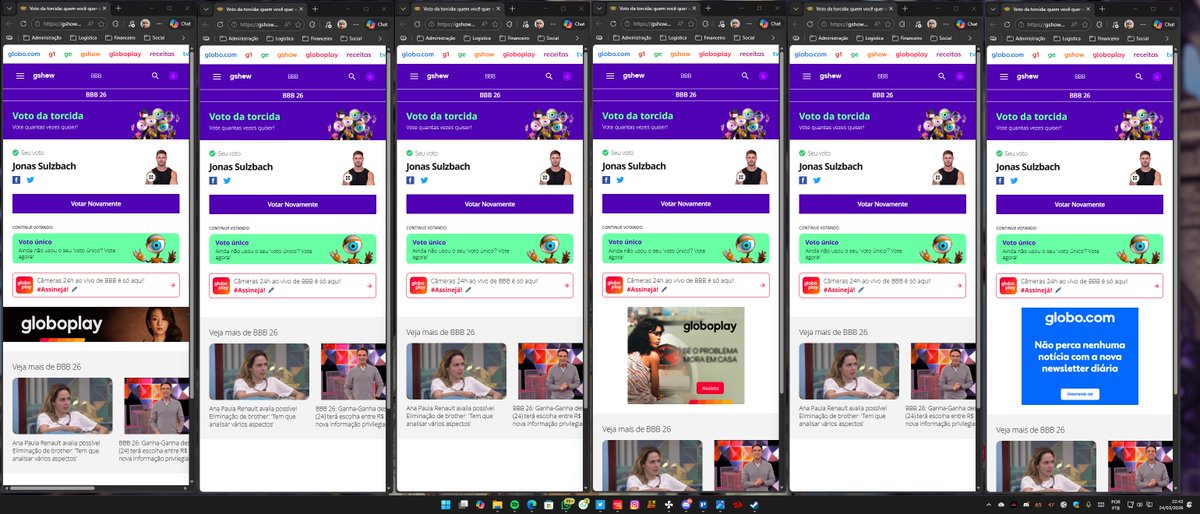This screenshot has height=514, width=1200.
Task: Open #Assineja Globoplay card in third window
Action: (490, 285)
